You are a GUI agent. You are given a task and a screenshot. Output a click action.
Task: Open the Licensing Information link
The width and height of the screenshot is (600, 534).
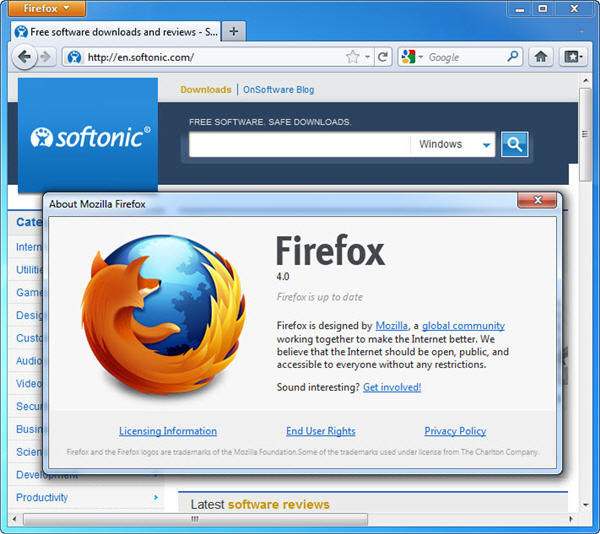point(168,431)
